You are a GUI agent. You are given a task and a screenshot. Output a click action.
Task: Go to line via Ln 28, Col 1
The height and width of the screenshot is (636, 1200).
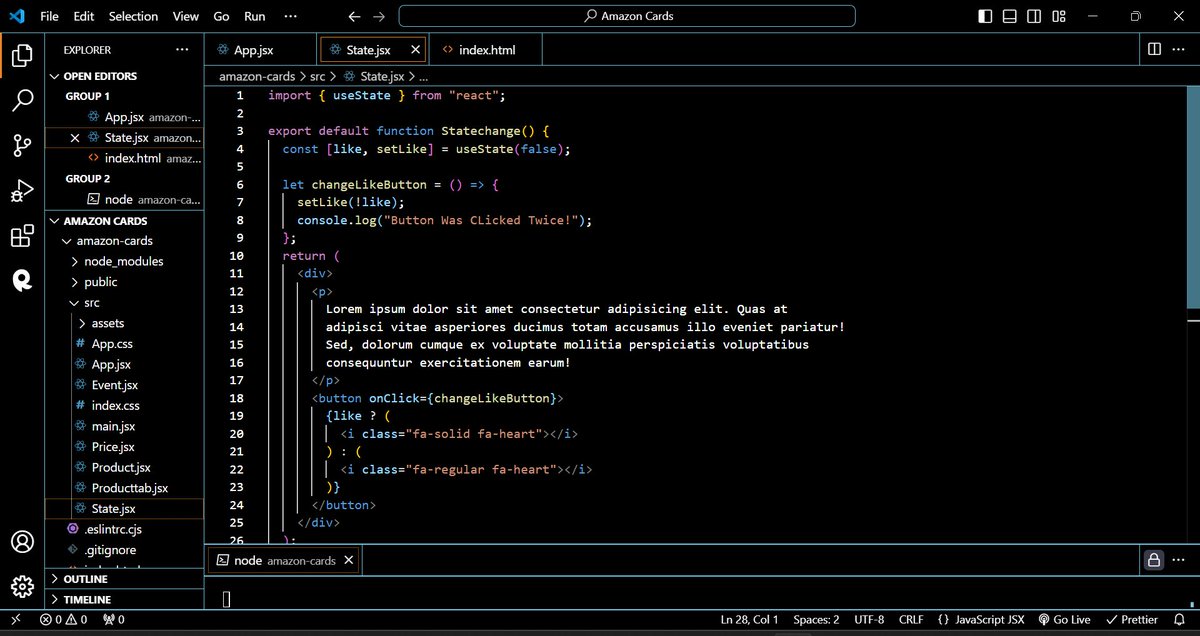(x=749, y=620)
